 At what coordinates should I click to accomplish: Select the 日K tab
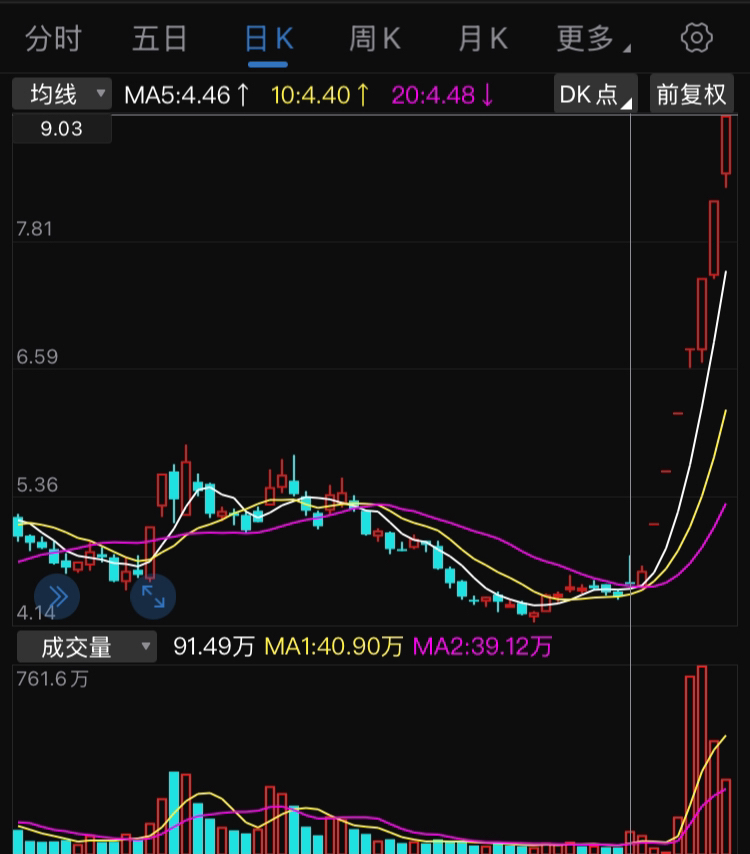(x=269, y=39)
